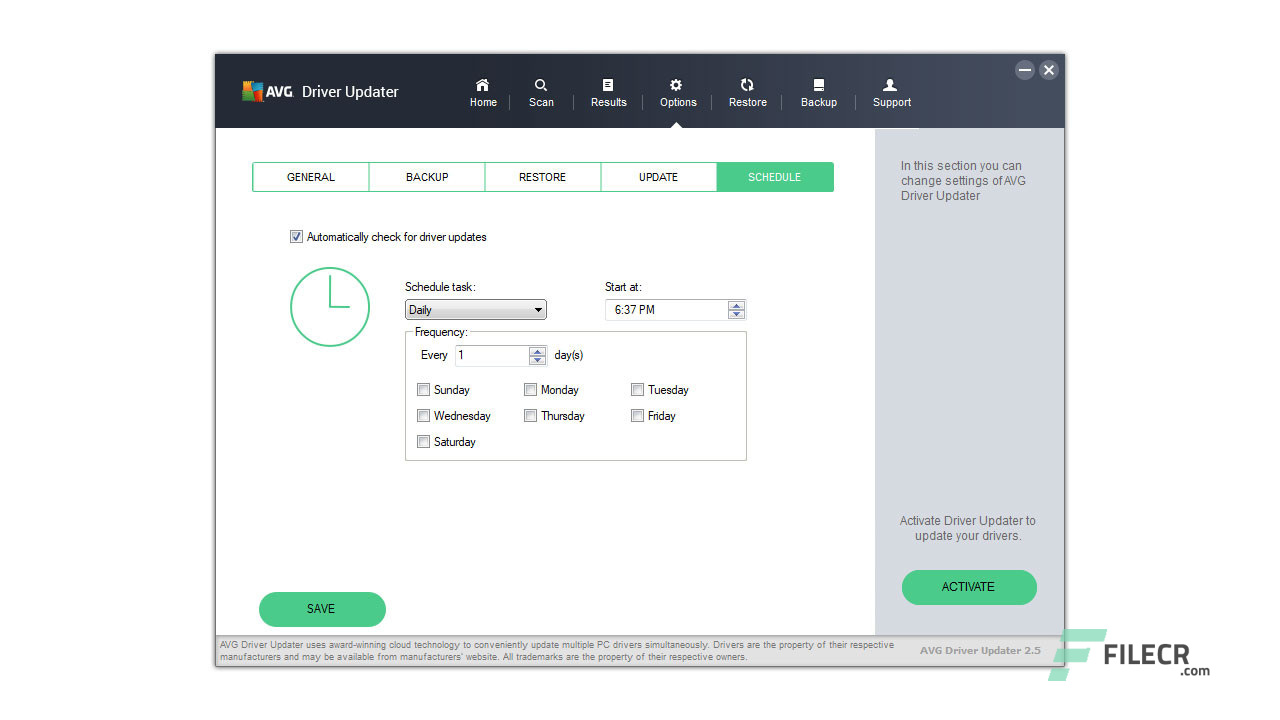Decrease the Start at time
This screenshot has width=1280, height=720.
click(737, 314)
